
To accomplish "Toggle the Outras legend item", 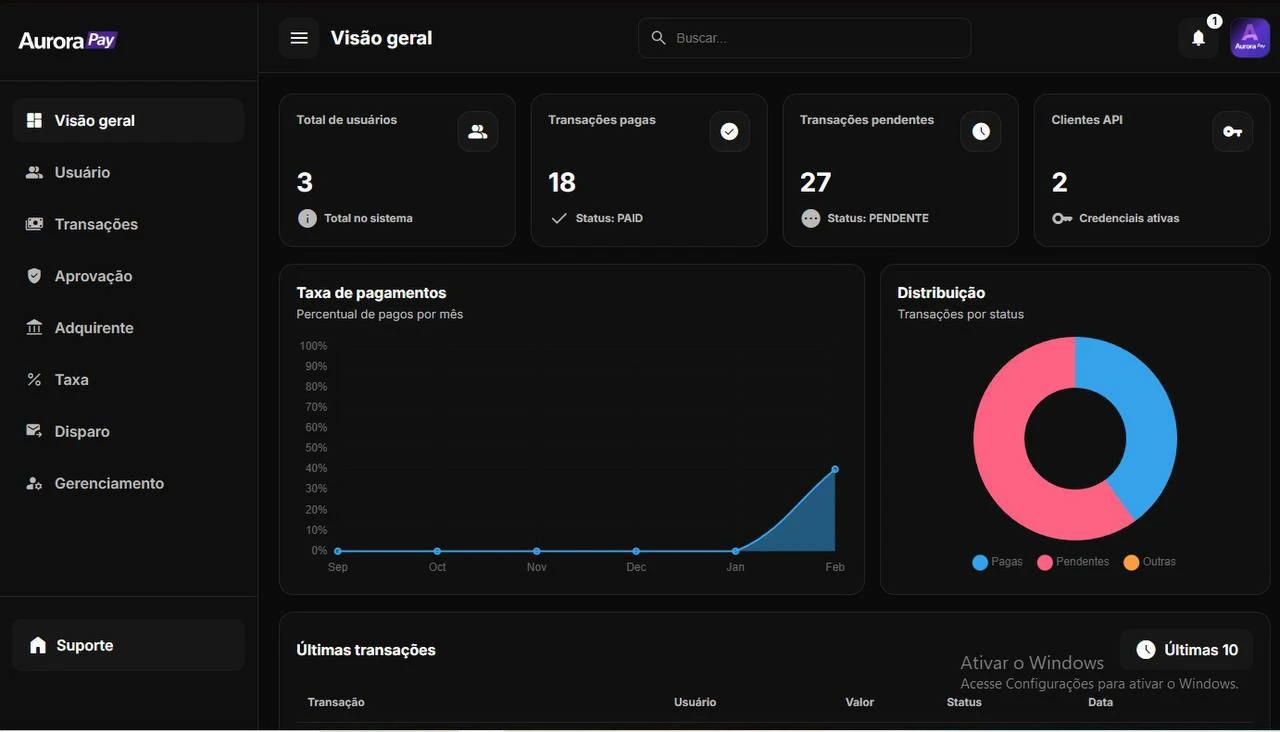I will (1150, 562).
